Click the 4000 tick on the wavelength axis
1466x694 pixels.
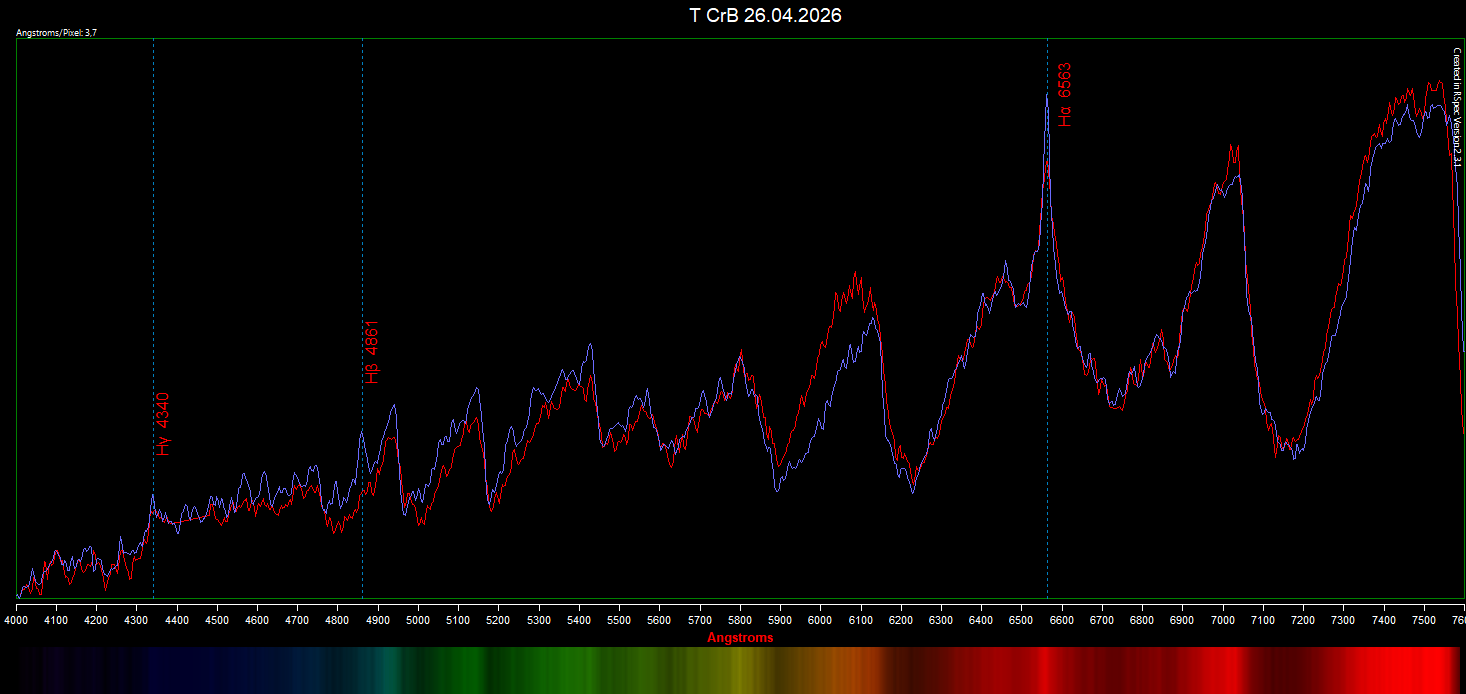pos(16,621)
